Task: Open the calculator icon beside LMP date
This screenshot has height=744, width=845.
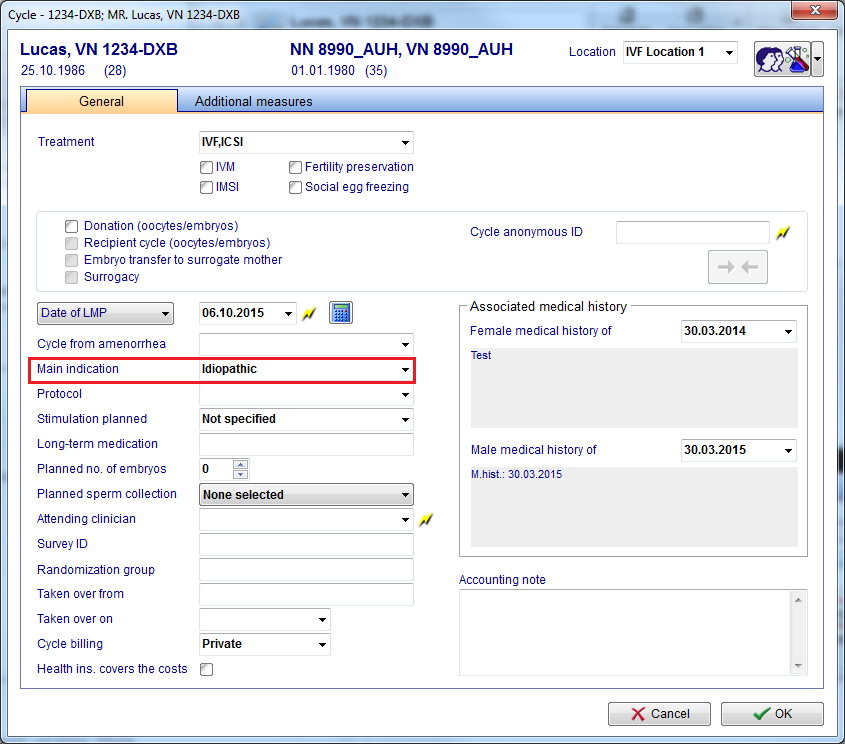Action: [x=341, y=313]
